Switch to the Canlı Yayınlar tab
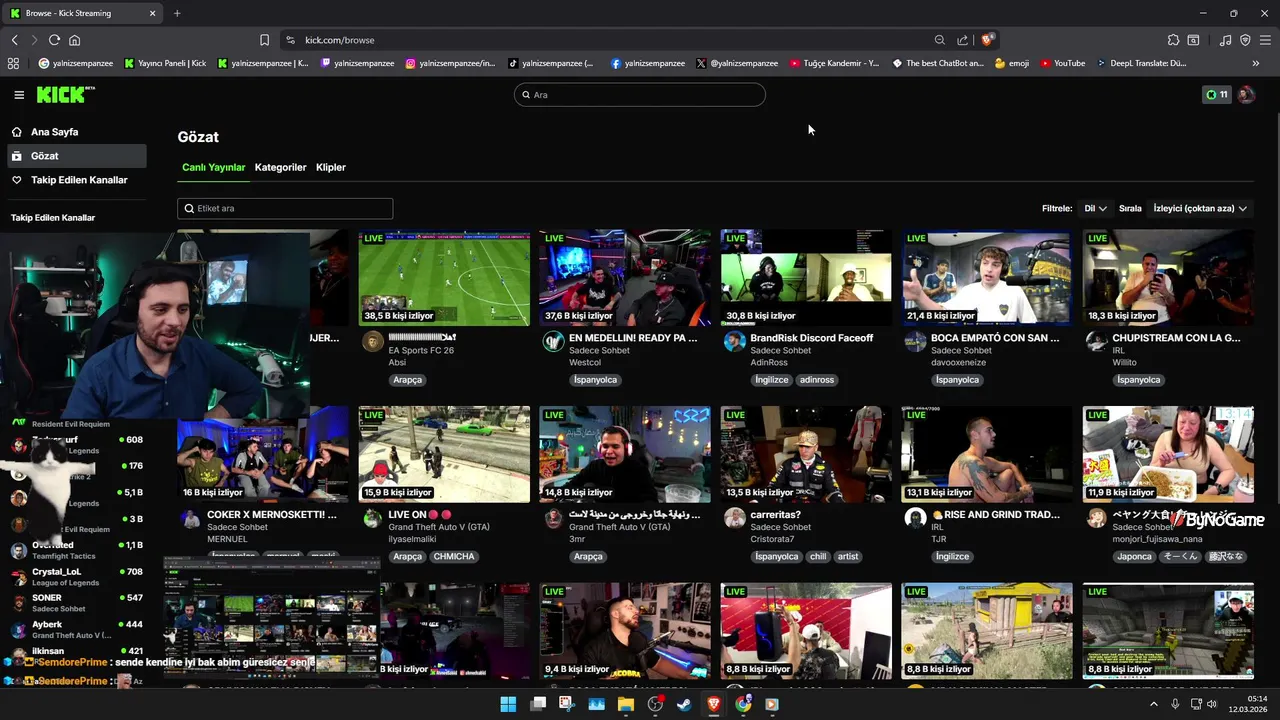This screenshot has height=720, width=1280. pyautogui.click(x=213, y=167)
